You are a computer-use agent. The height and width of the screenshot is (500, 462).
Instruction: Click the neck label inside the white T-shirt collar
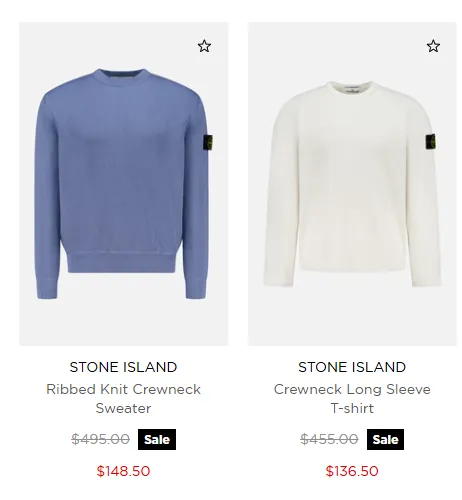[353, 89]
